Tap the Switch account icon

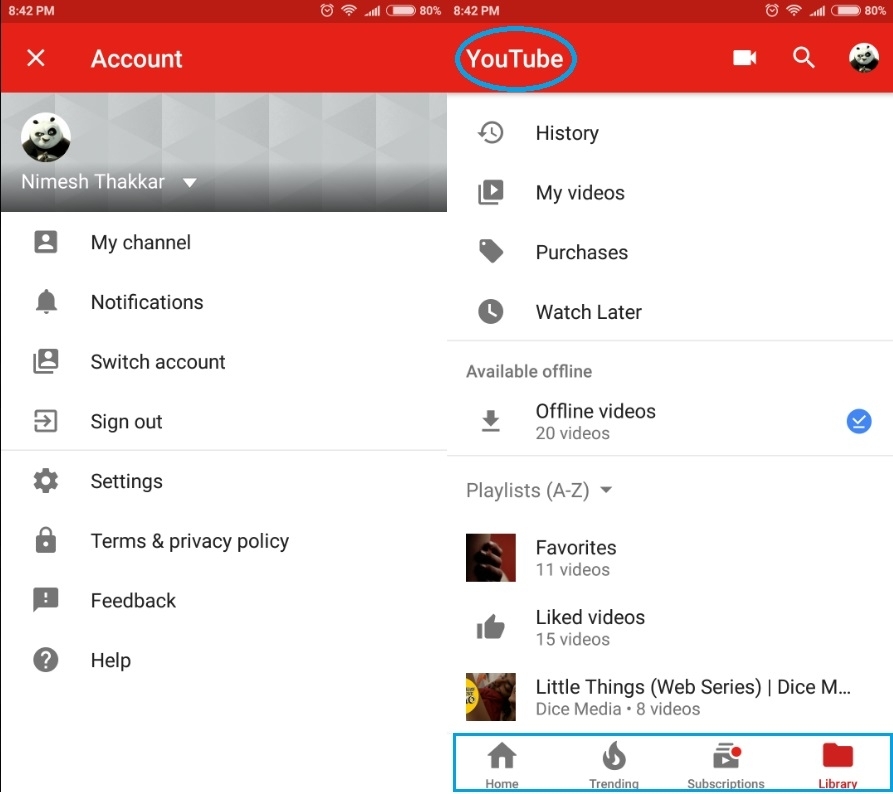46,362
